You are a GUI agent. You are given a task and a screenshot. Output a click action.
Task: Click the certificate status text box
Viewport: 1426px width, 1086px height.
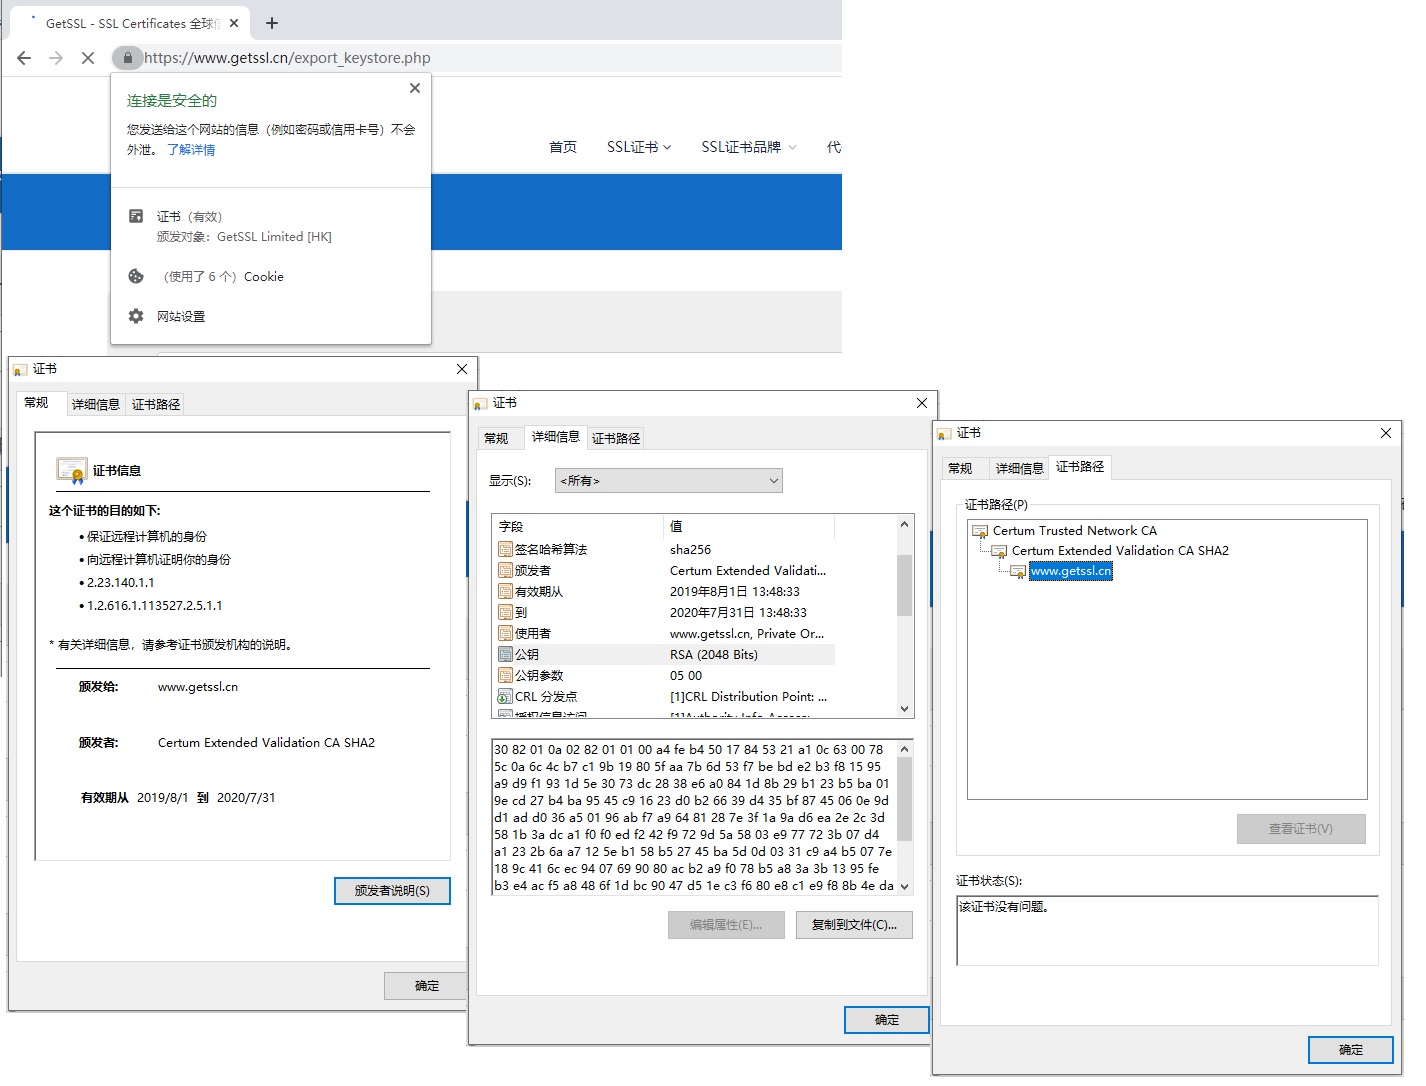click(x=1167, y=930)
